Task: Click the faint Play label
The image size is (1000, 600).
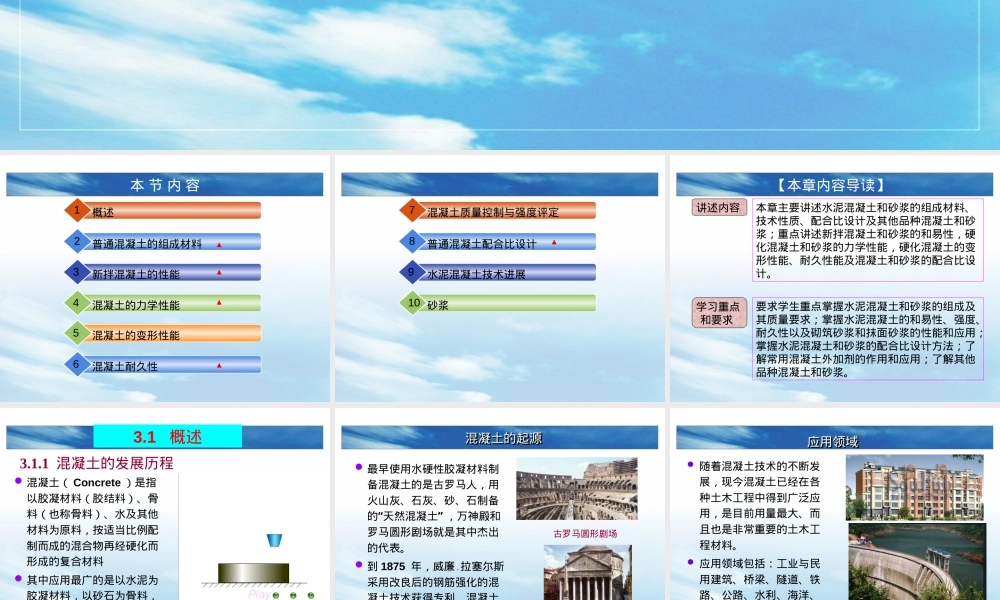Action: pyautogui.click(x=259, y=594)
